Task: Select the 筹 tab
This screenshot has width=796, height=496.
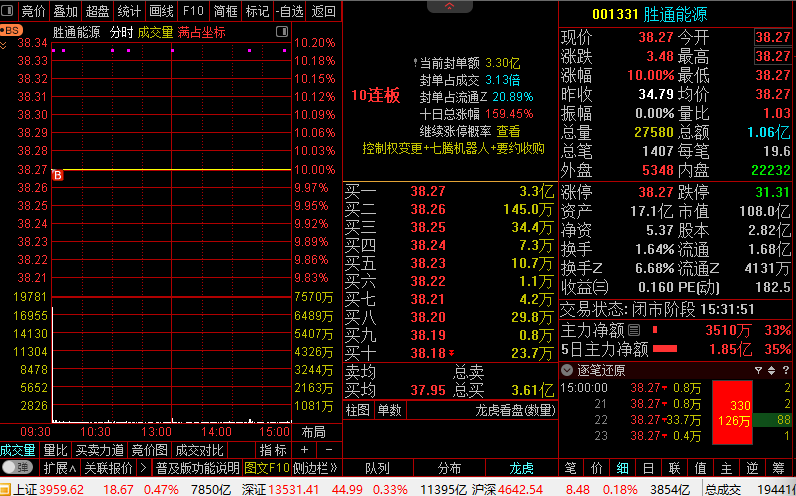Action: click(x=778, y=468)
